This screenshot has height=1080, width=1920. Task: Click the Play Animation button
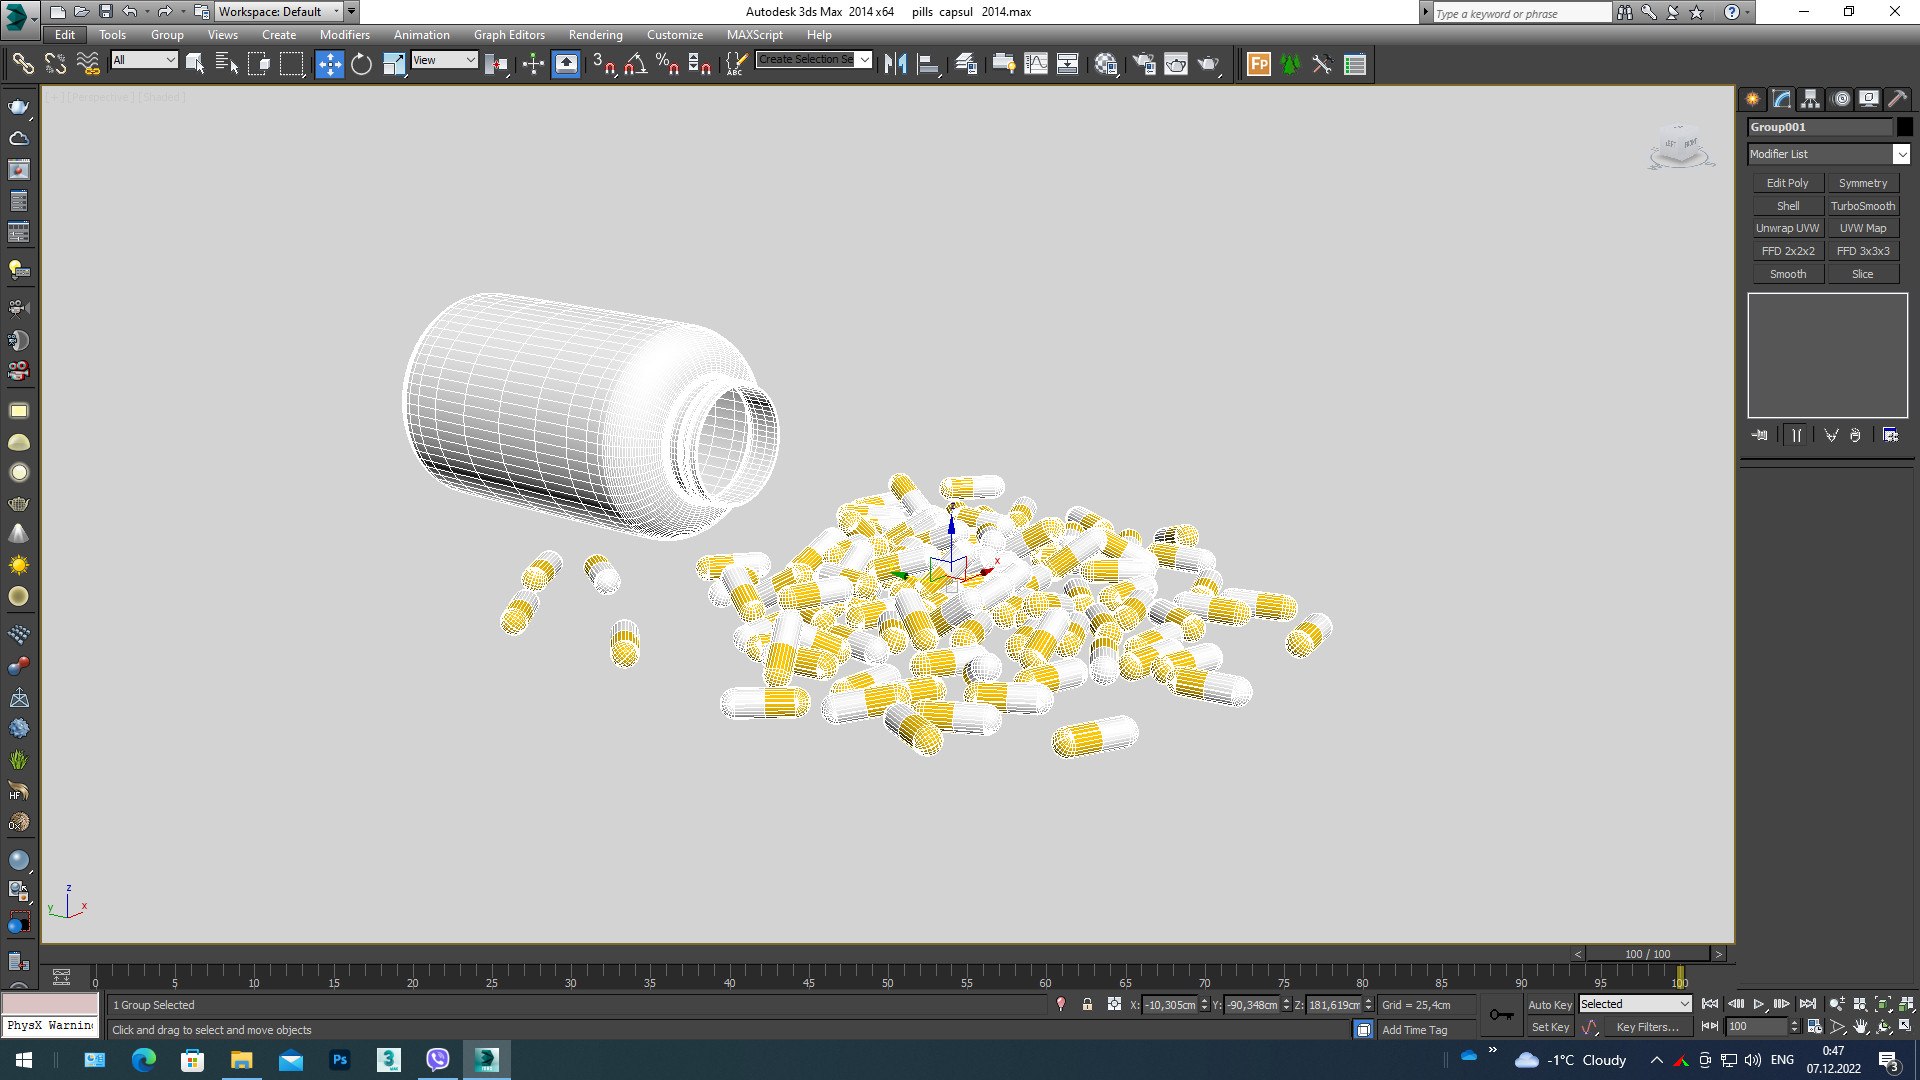(1759, 1004)
